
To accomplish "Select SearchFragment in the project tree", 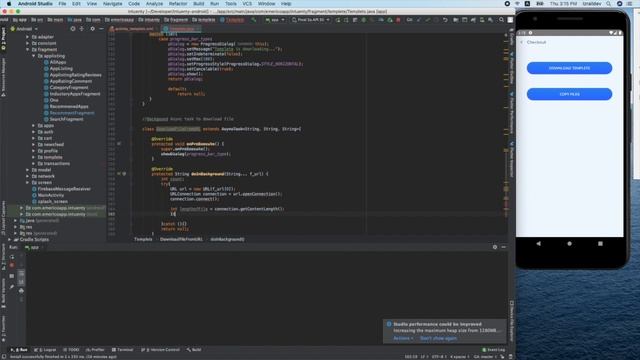I will coord(66,119).
